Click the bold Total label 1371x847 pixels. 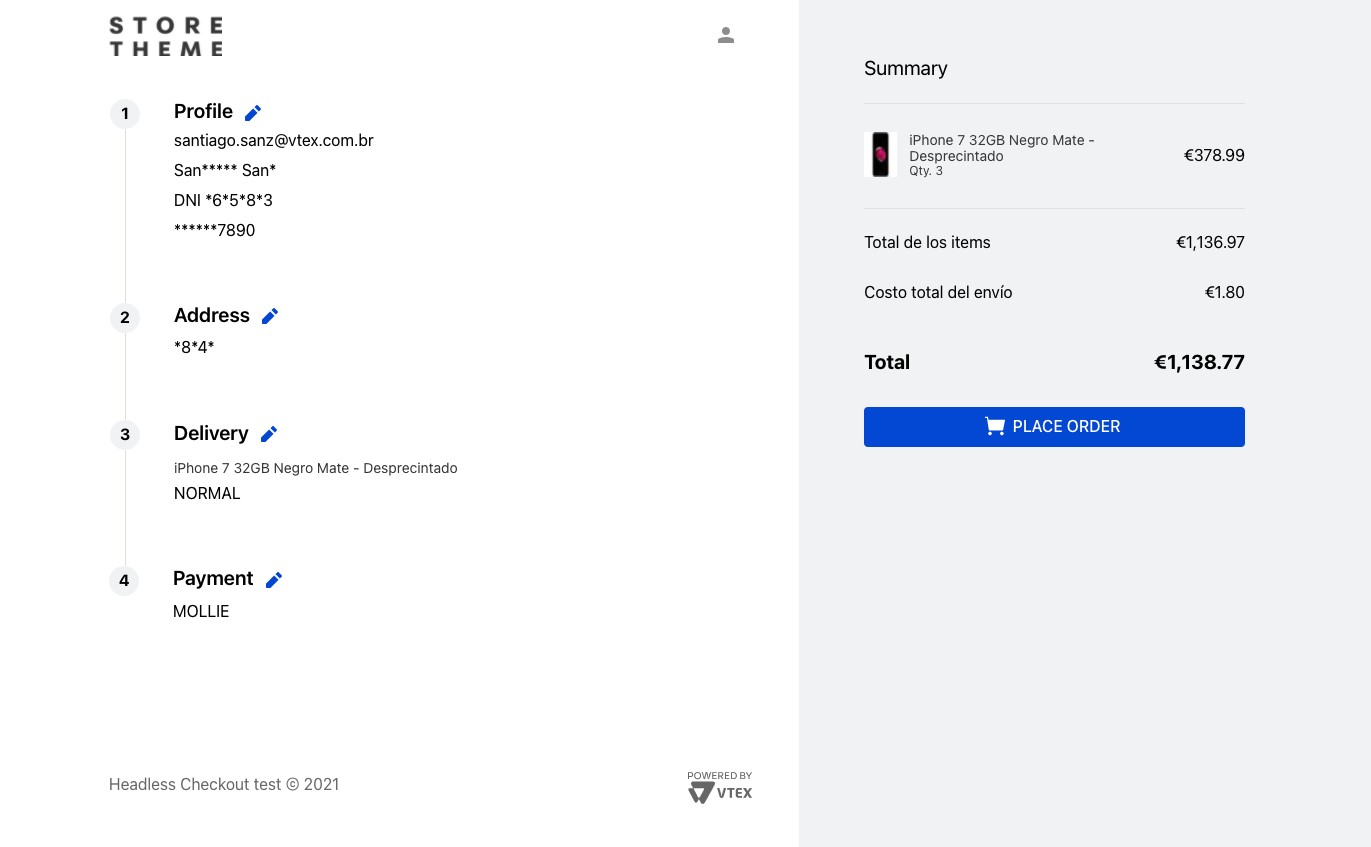pos(887,362)
